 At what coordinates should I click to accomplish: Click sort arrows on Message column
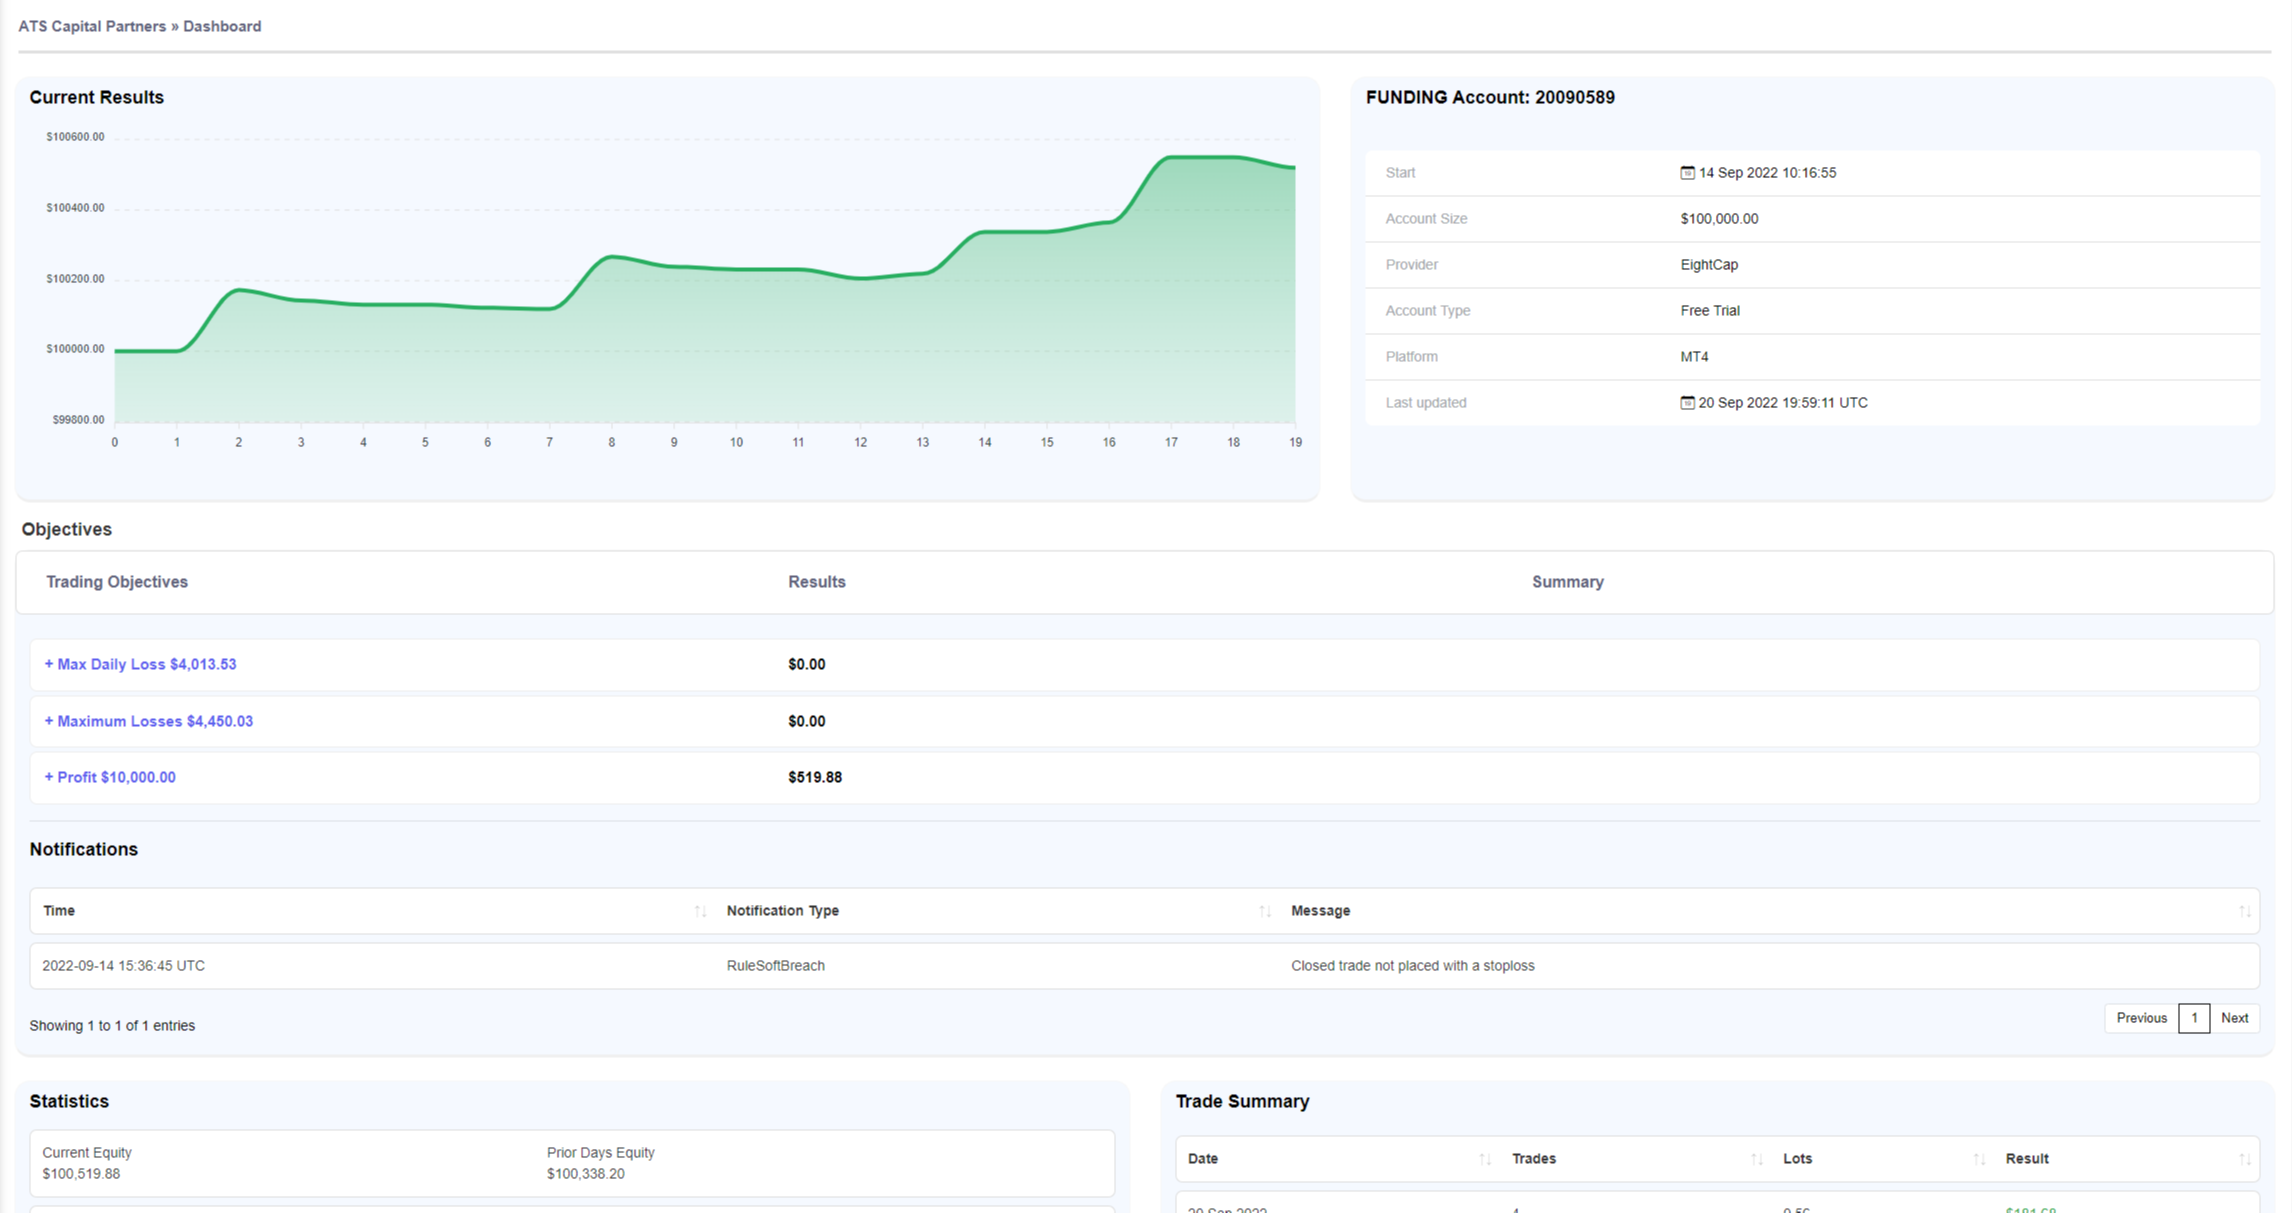click(2244, 911)
